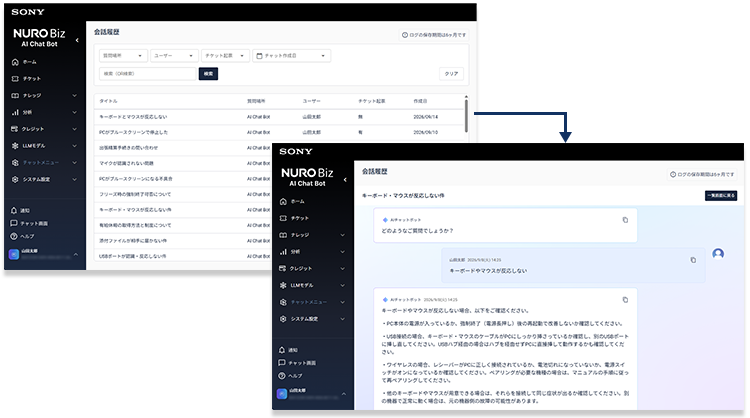Expand LLMモデル in the chat detail window sidebar

pyautogui.click(x=313, y=286)
